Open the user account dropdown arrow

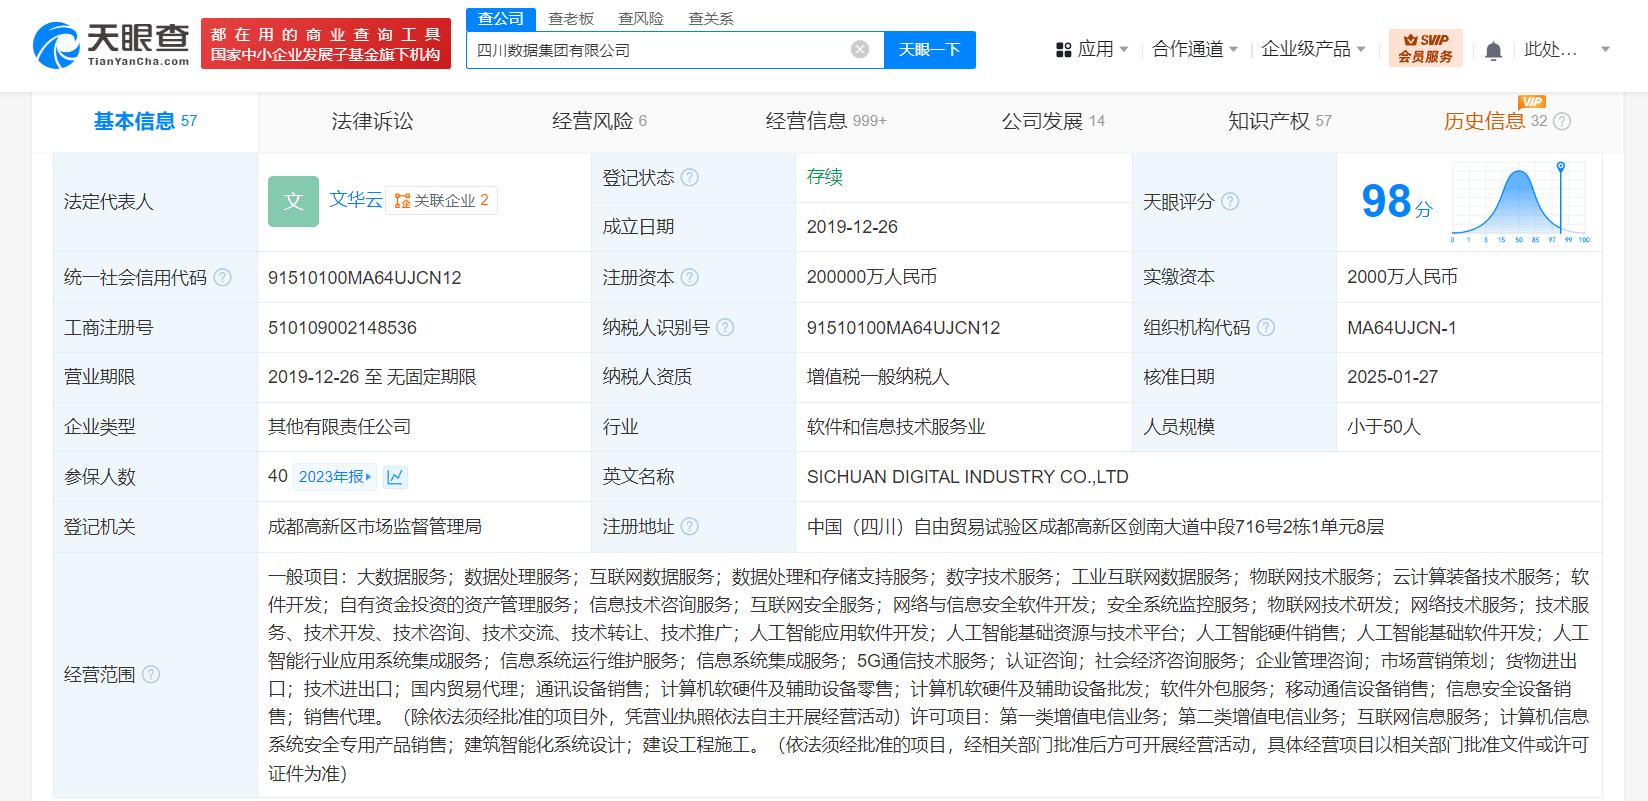coord(1605,49)
